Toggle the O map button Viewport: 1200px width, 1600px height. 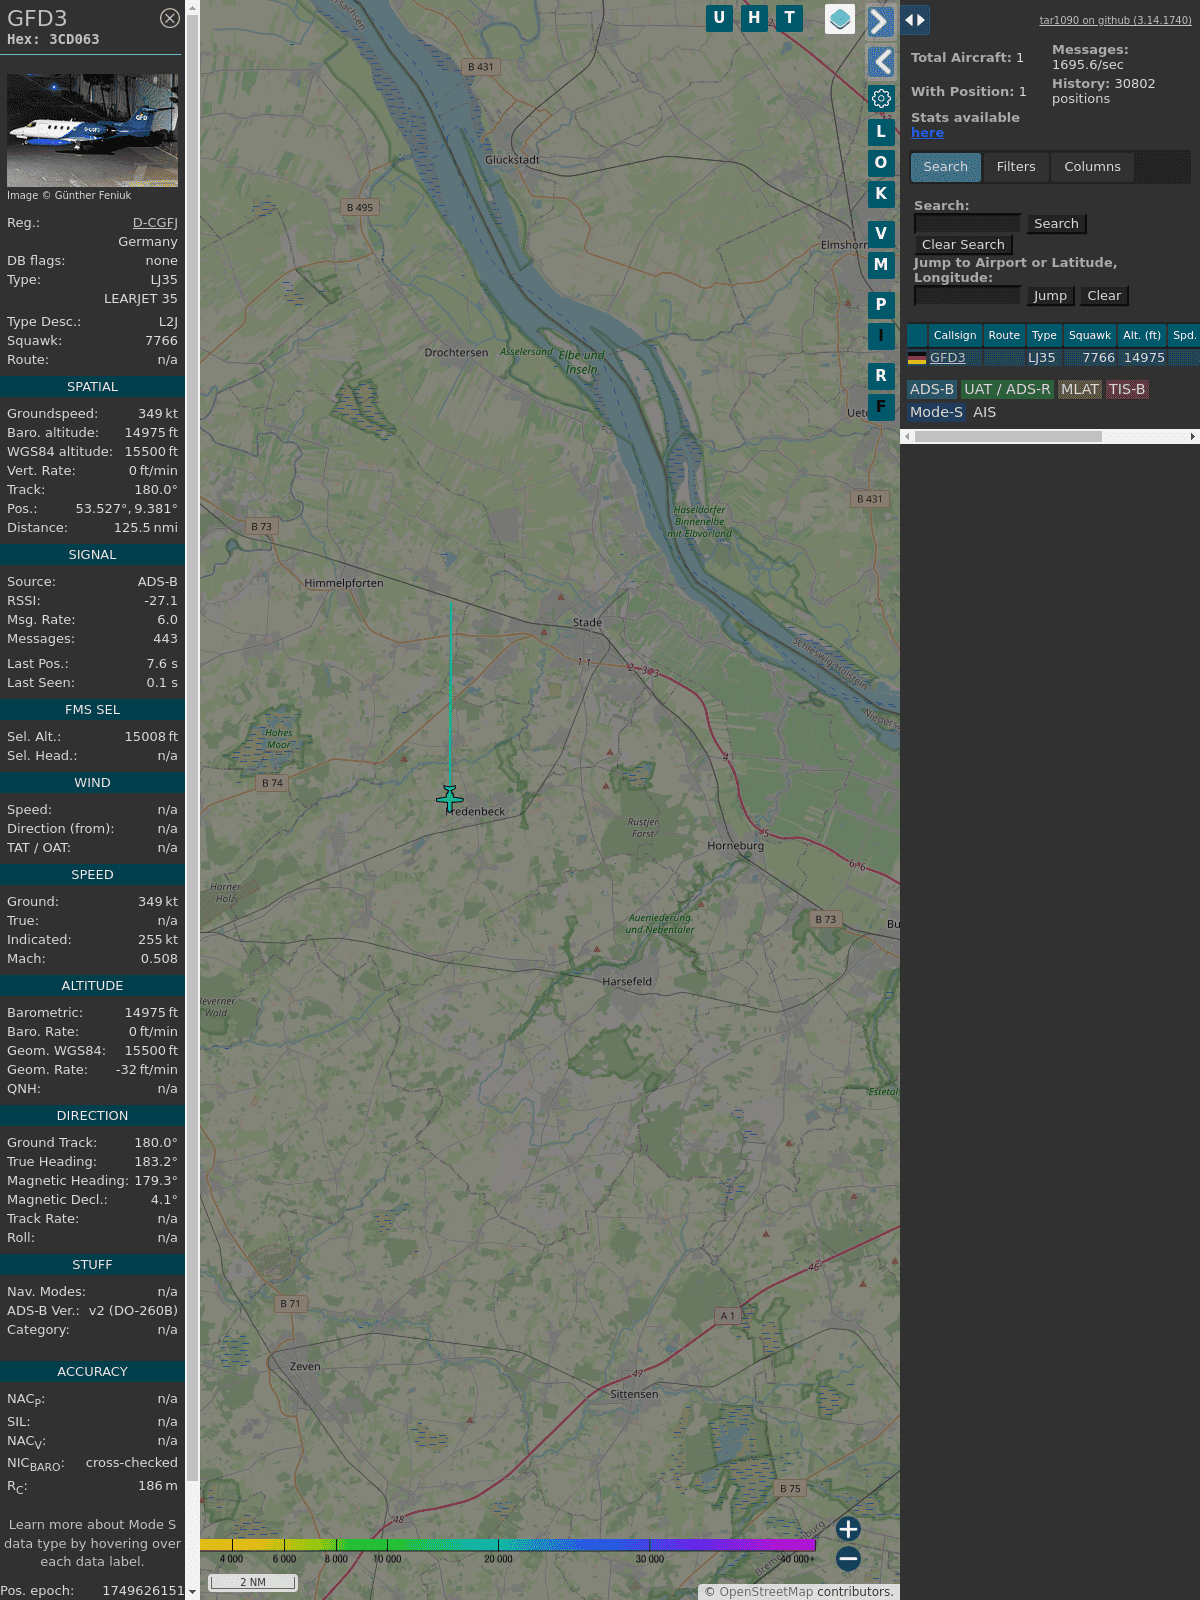(x=881, y=163)
